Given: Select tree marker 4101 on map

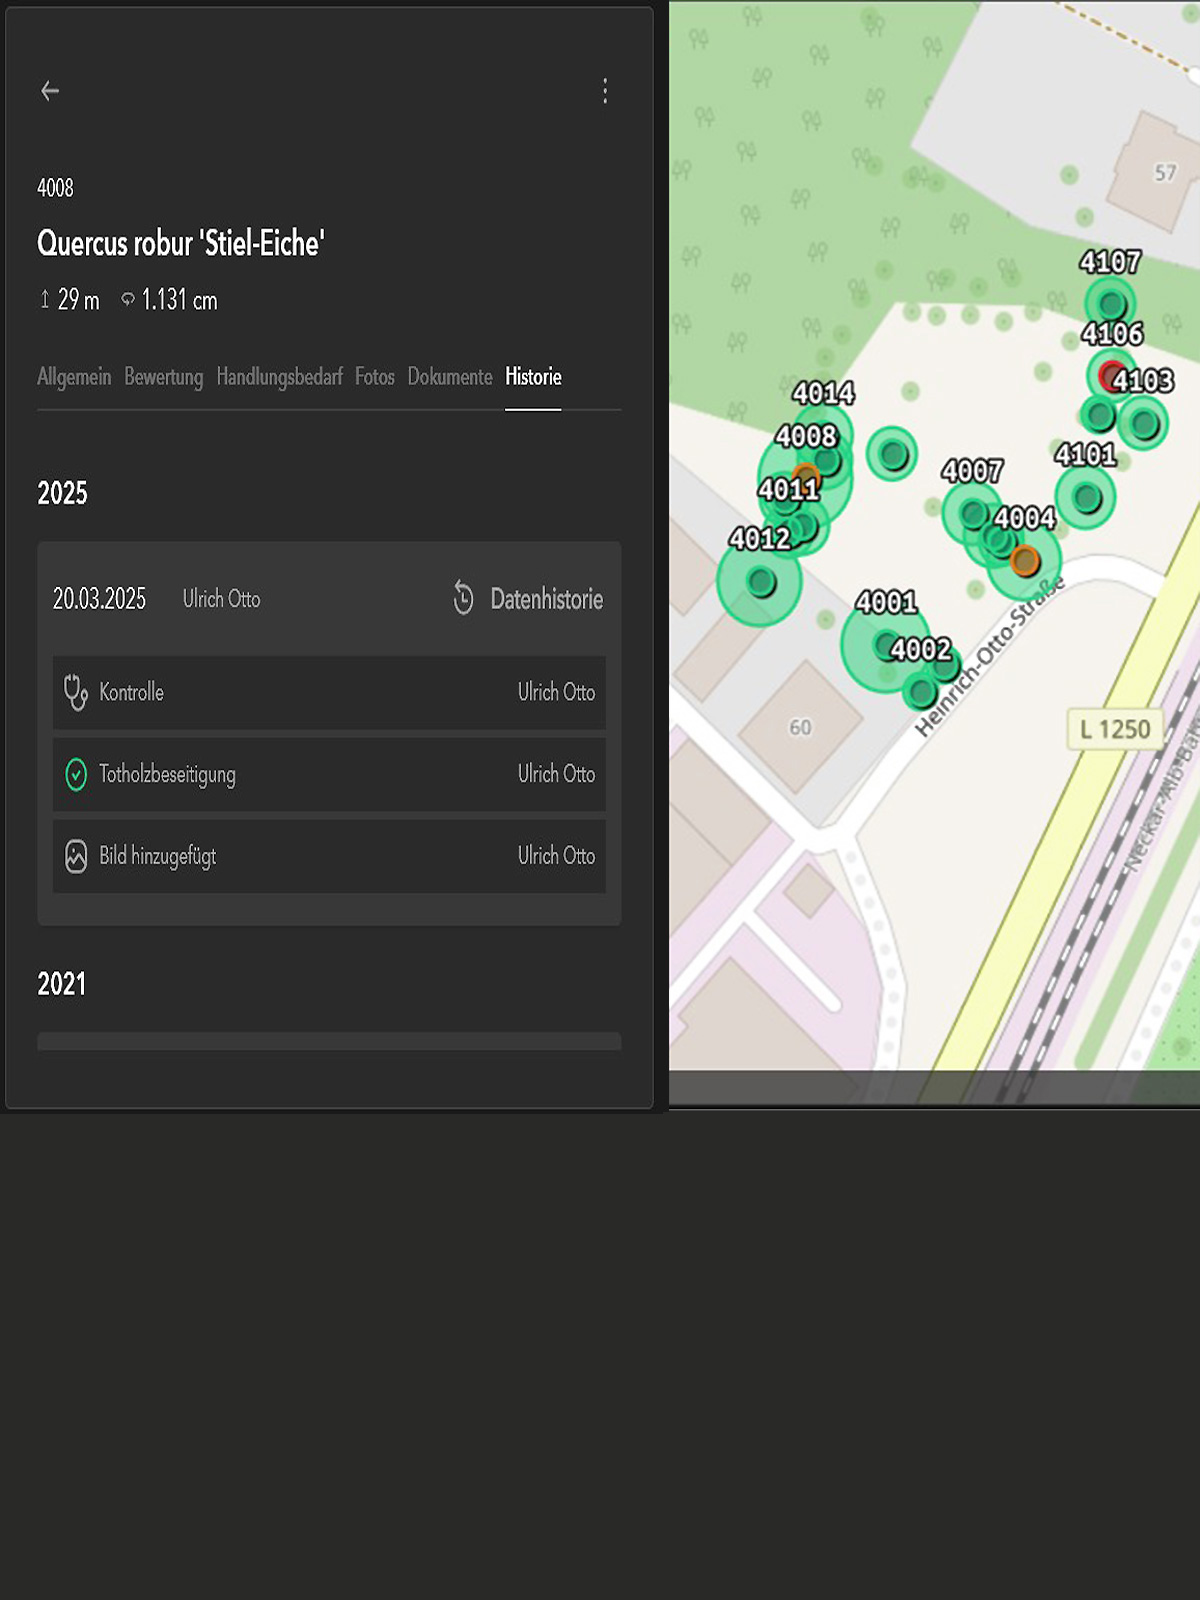Looking at the screenshot, I should click(1087, 497).
